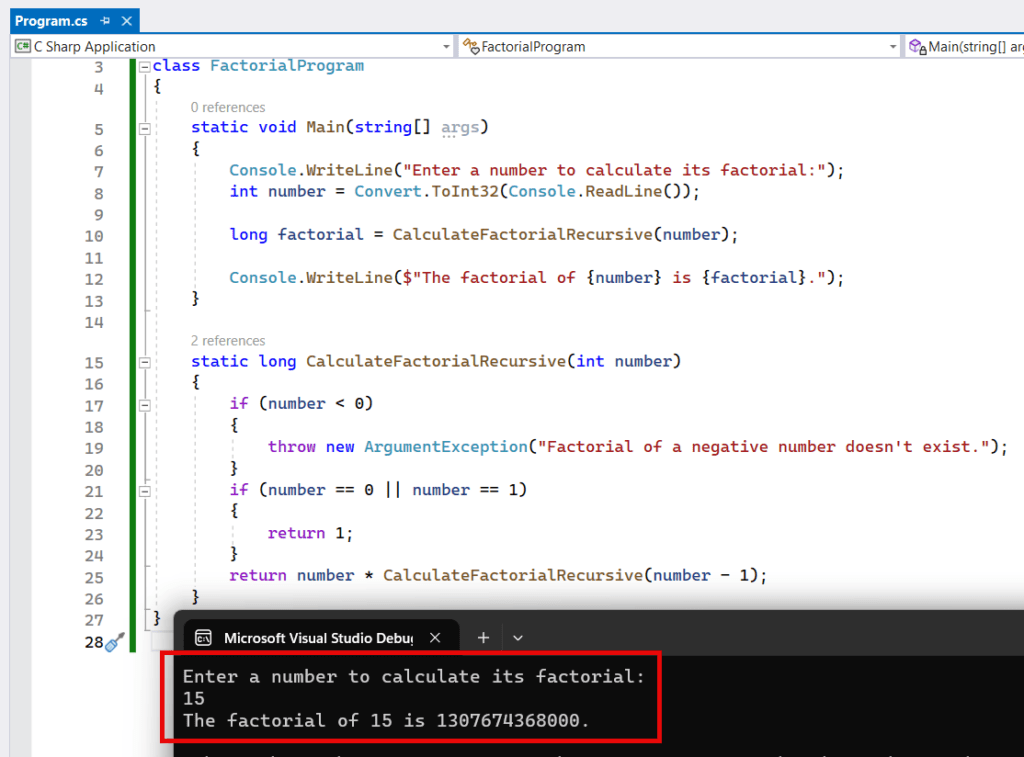The width and height of the screenshot is (1024, 757).
Task: Open the C Sharp Application dropdown
Action: pyautogui.click(x=447, y=46)
